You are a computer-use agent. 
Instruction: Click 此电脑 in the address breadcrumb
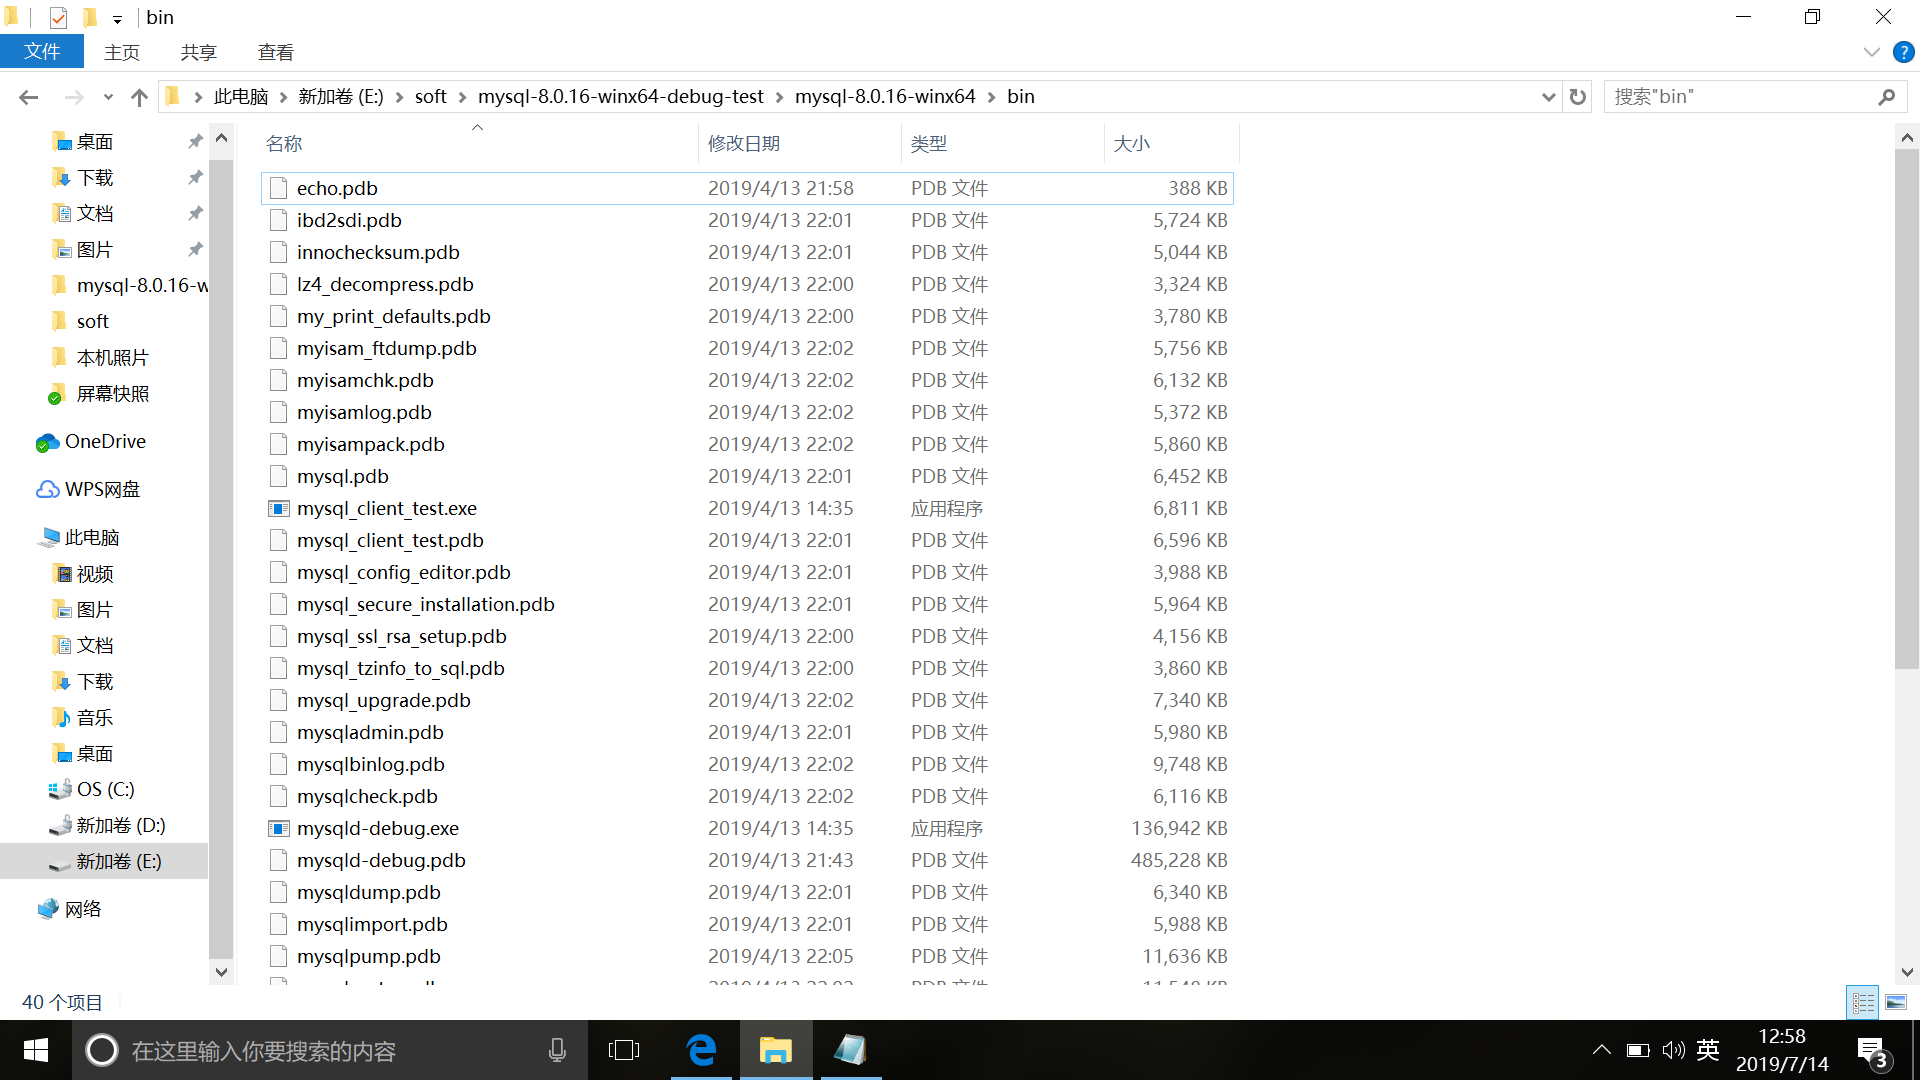click(x=241, y=97)
